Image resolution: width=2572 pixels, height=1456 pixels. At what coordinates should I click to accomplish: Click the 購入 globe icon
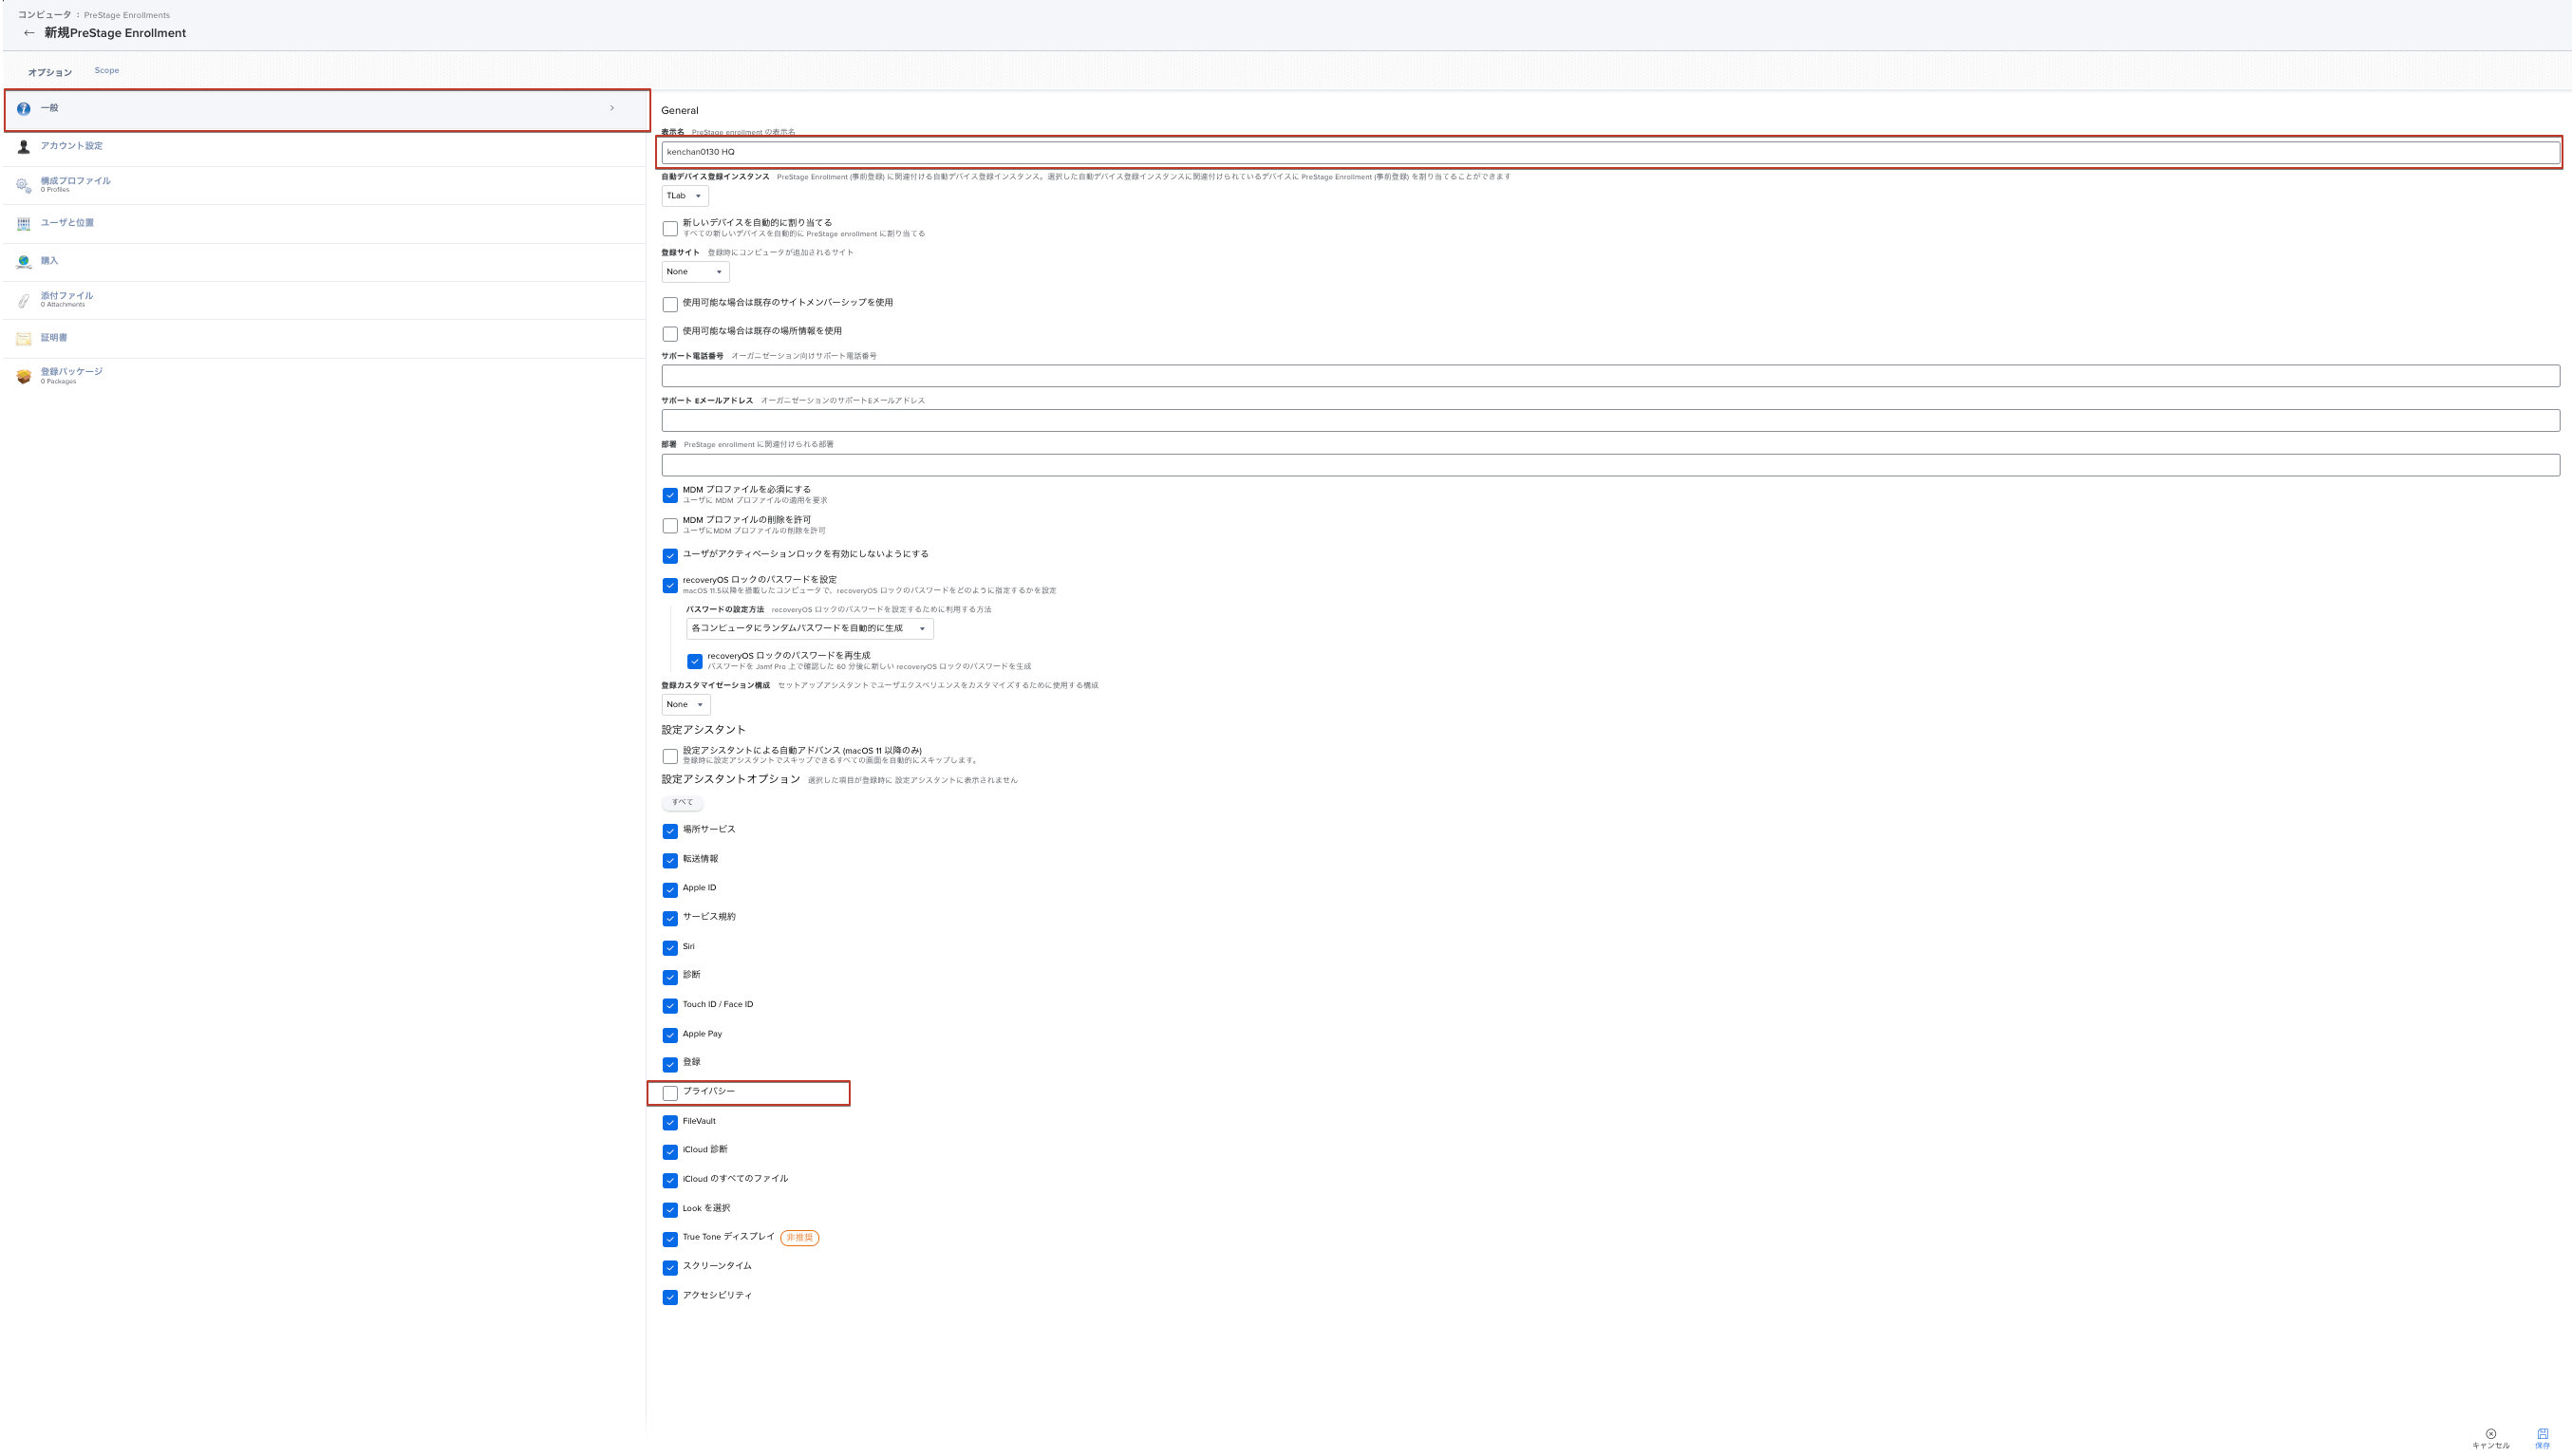23,262
